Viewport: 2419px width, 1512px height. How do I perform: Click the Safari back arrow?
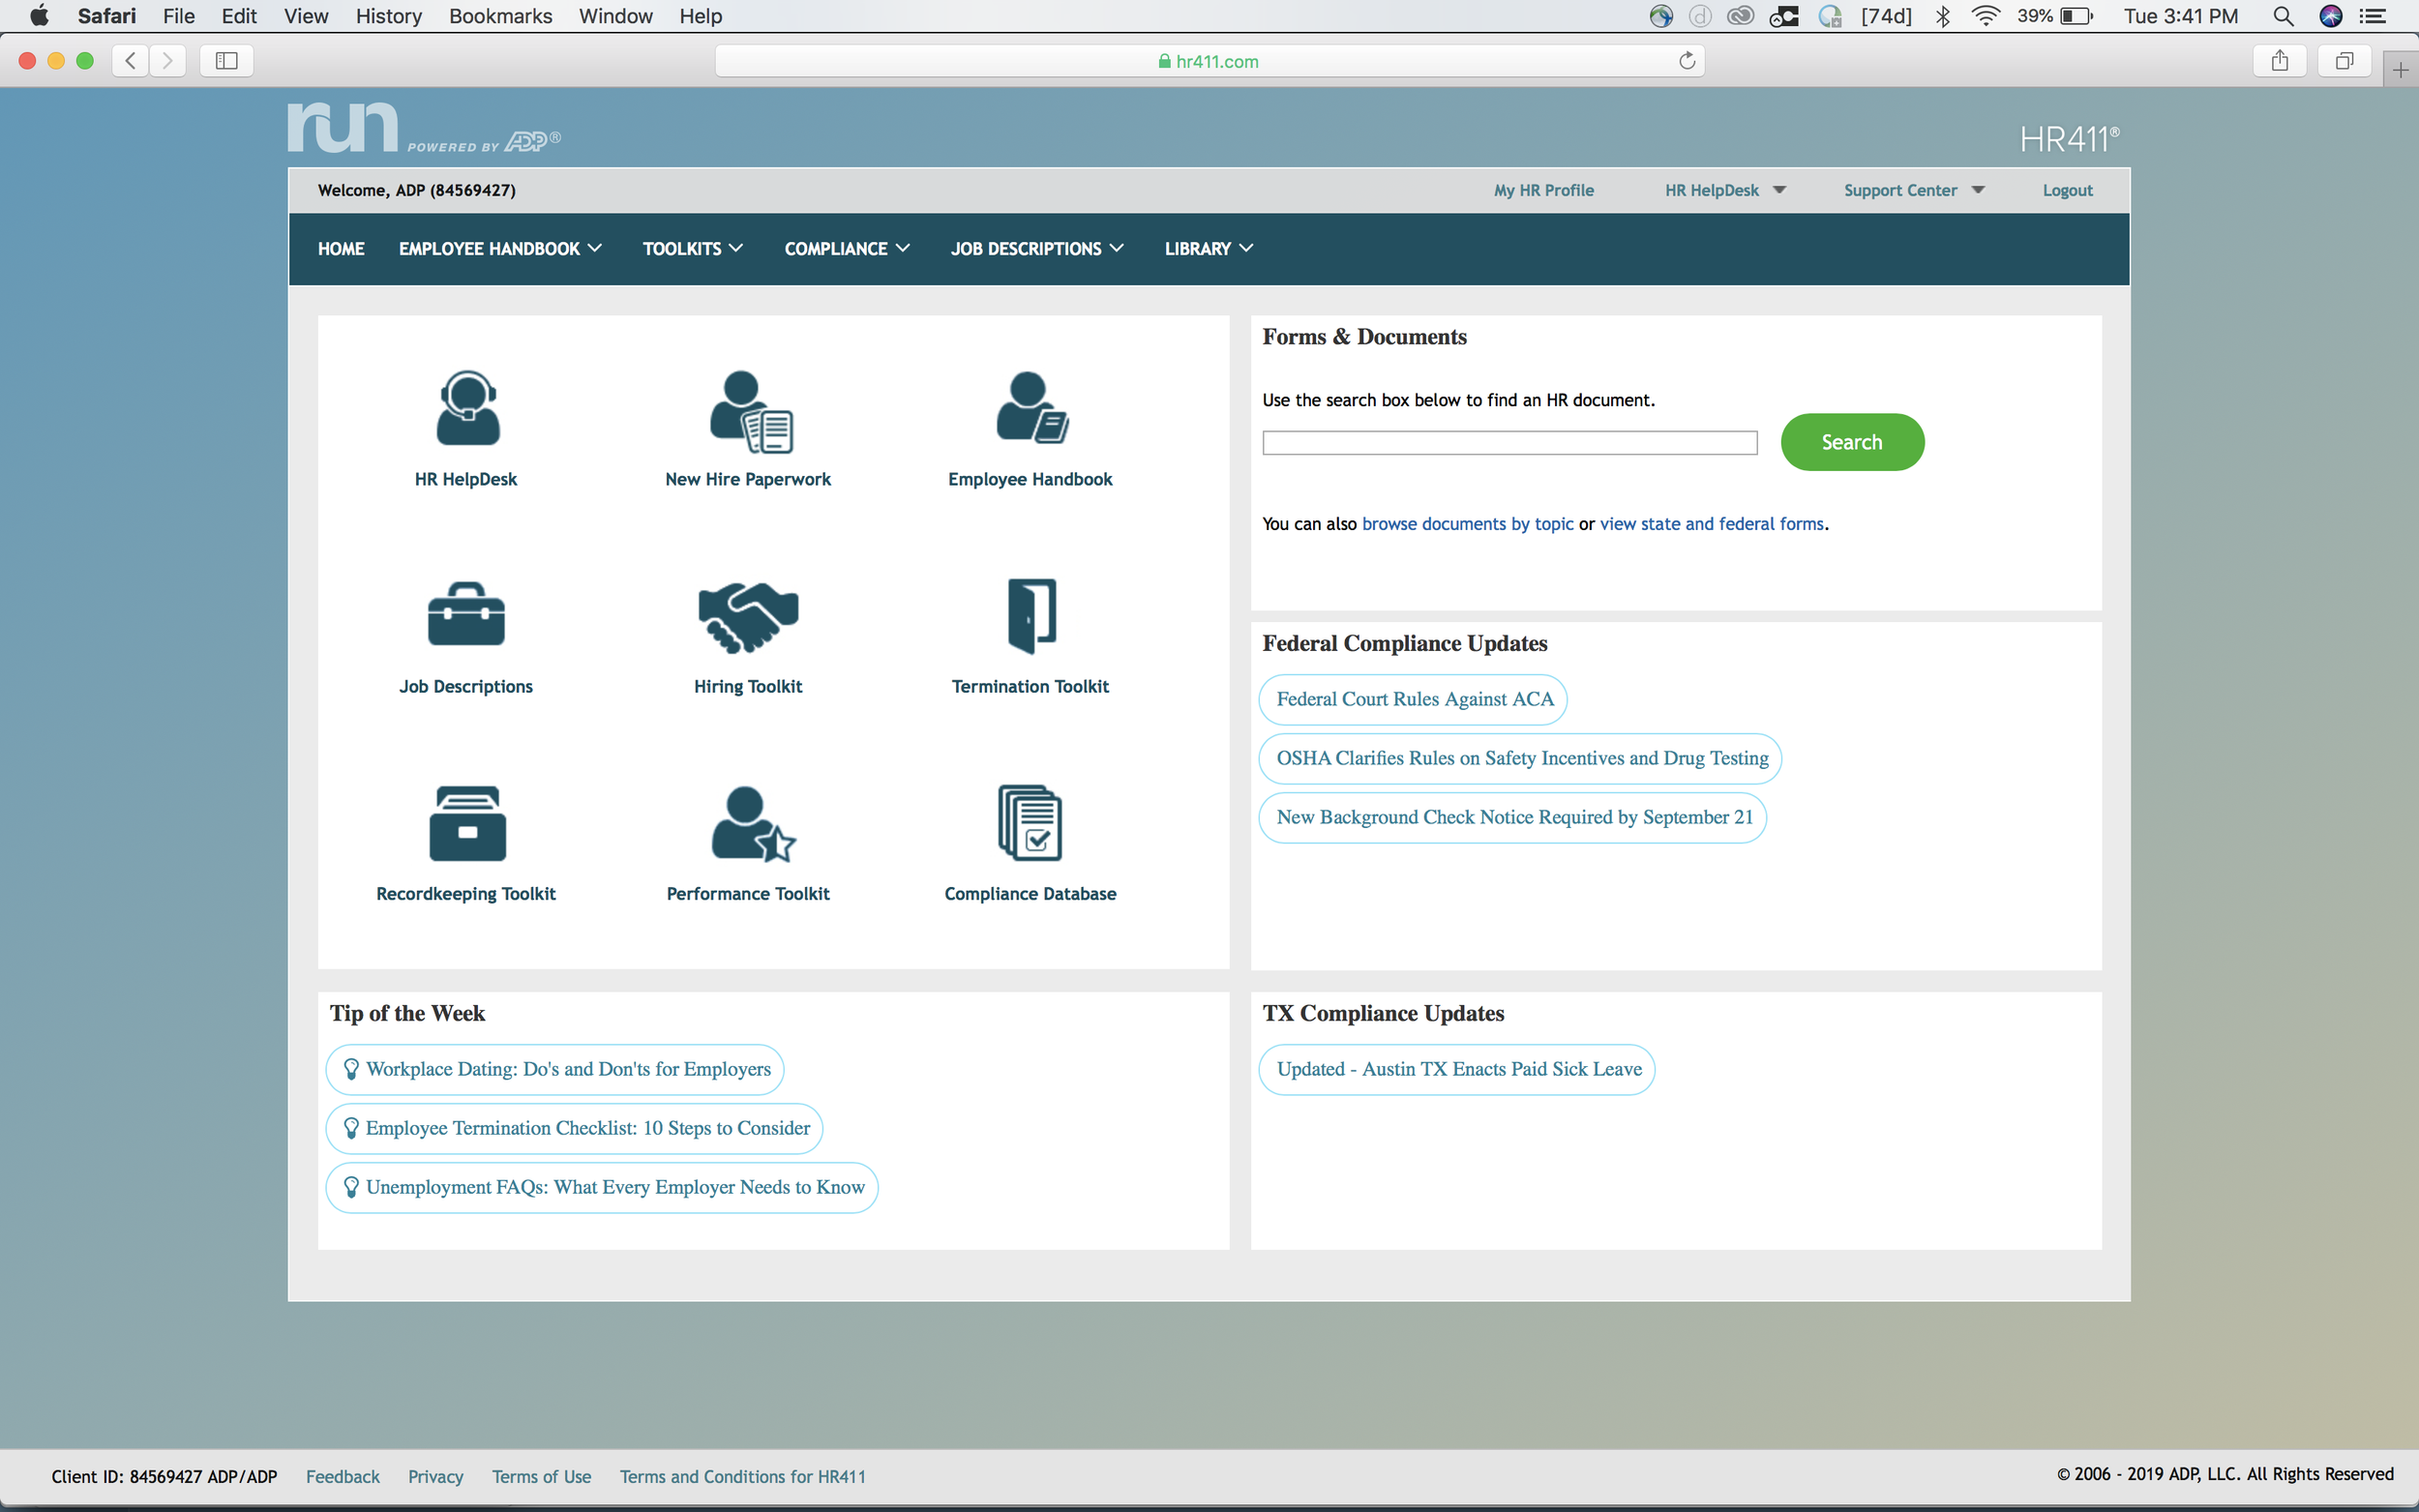130,61
